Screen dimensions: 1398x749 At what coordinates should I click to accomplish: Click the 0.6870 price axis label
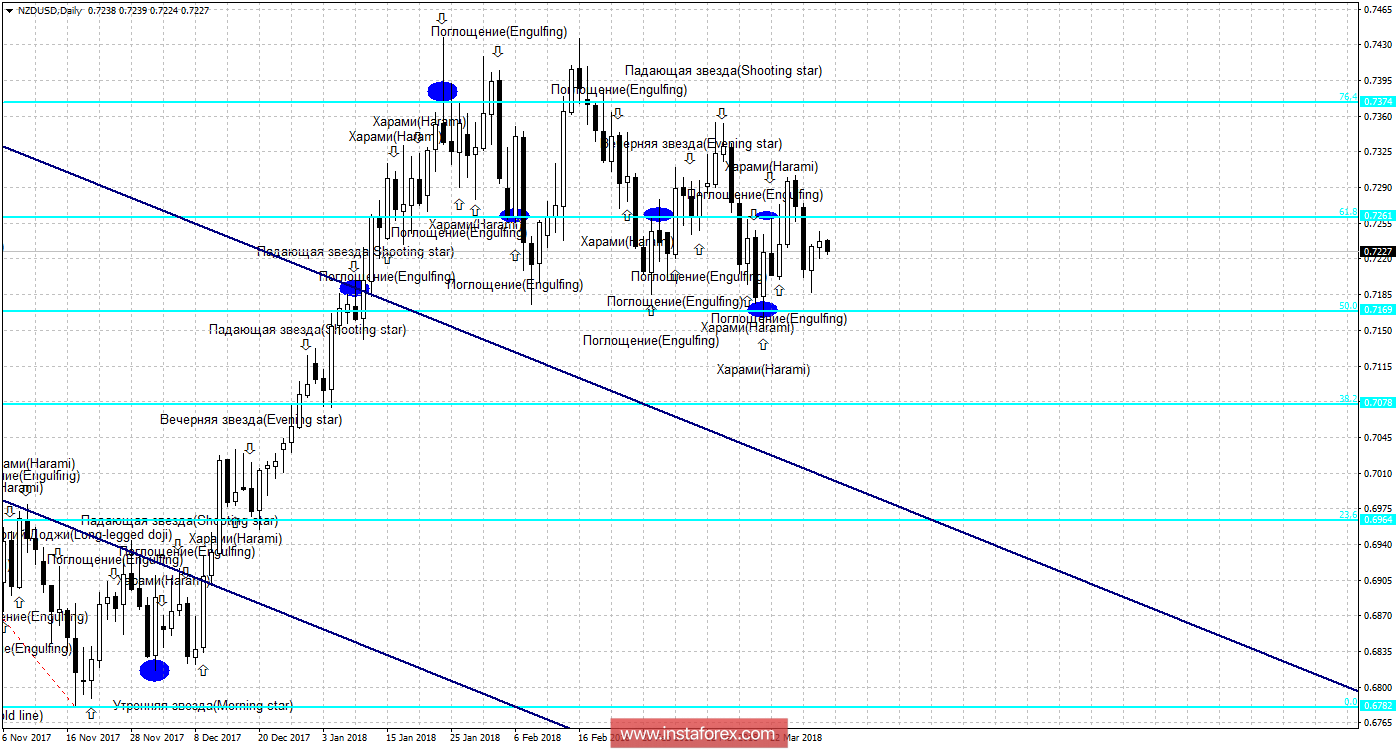click(x=1380, y=616)
